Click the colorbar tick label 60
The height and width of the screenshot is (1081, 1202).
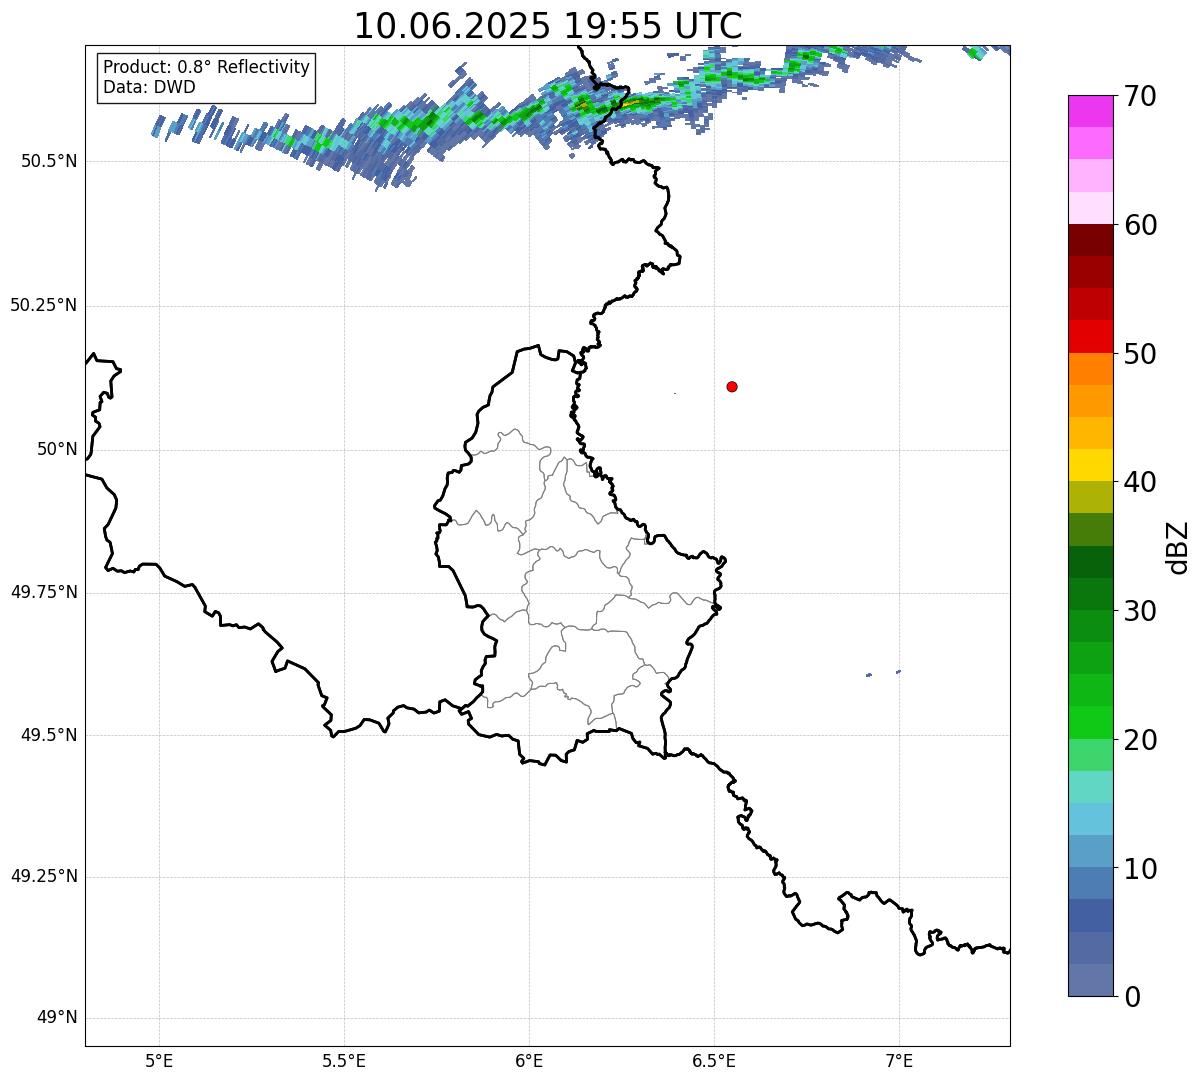coord(1141,225)
